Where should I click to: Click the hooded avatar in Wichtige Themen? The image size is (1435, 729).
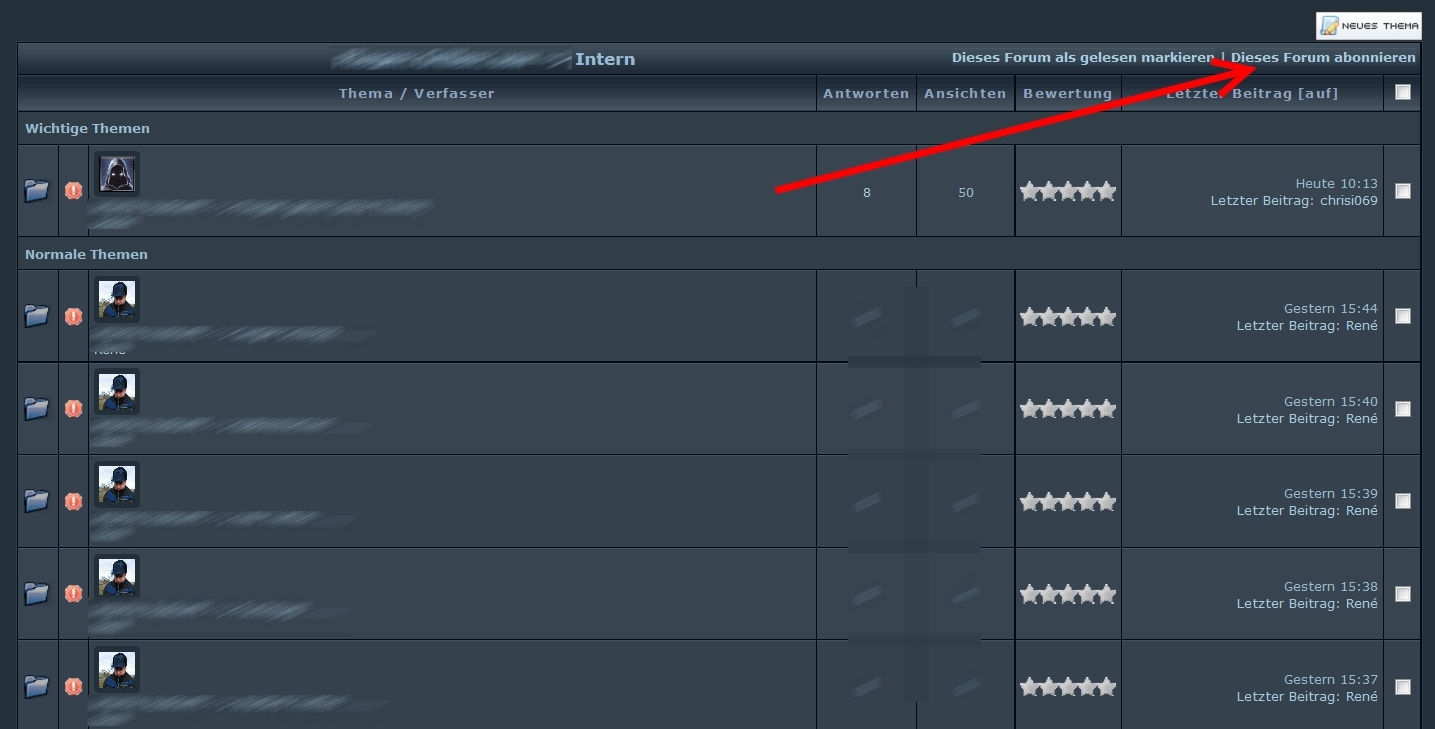click(x=117, y=174)
